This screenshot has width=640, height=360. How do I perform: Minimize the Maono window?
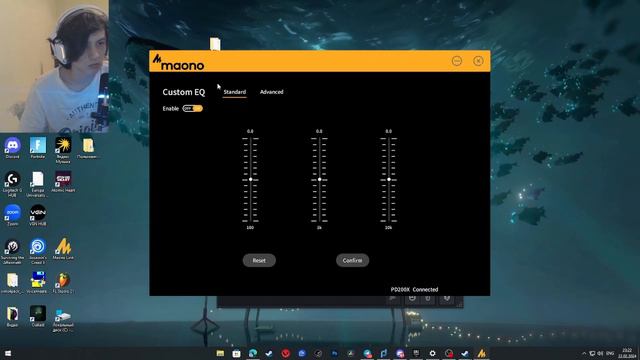click(457, 61)
